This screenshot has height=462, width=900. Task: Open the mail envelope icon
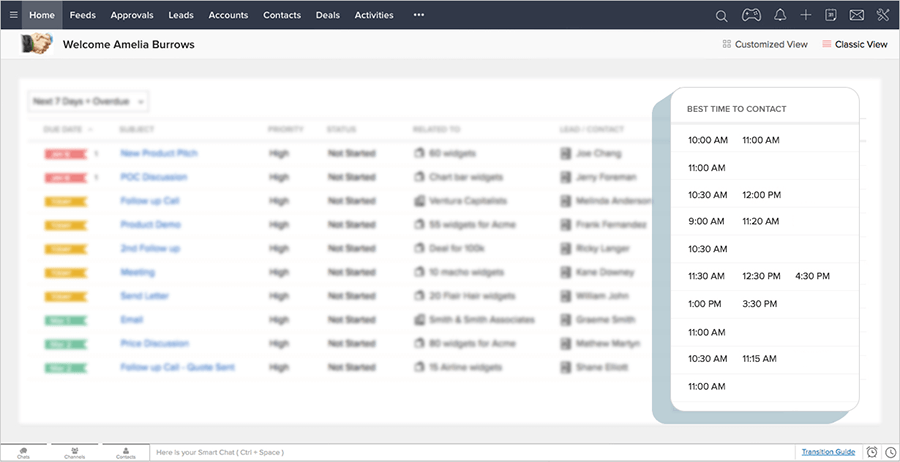[x=856, y=15]
